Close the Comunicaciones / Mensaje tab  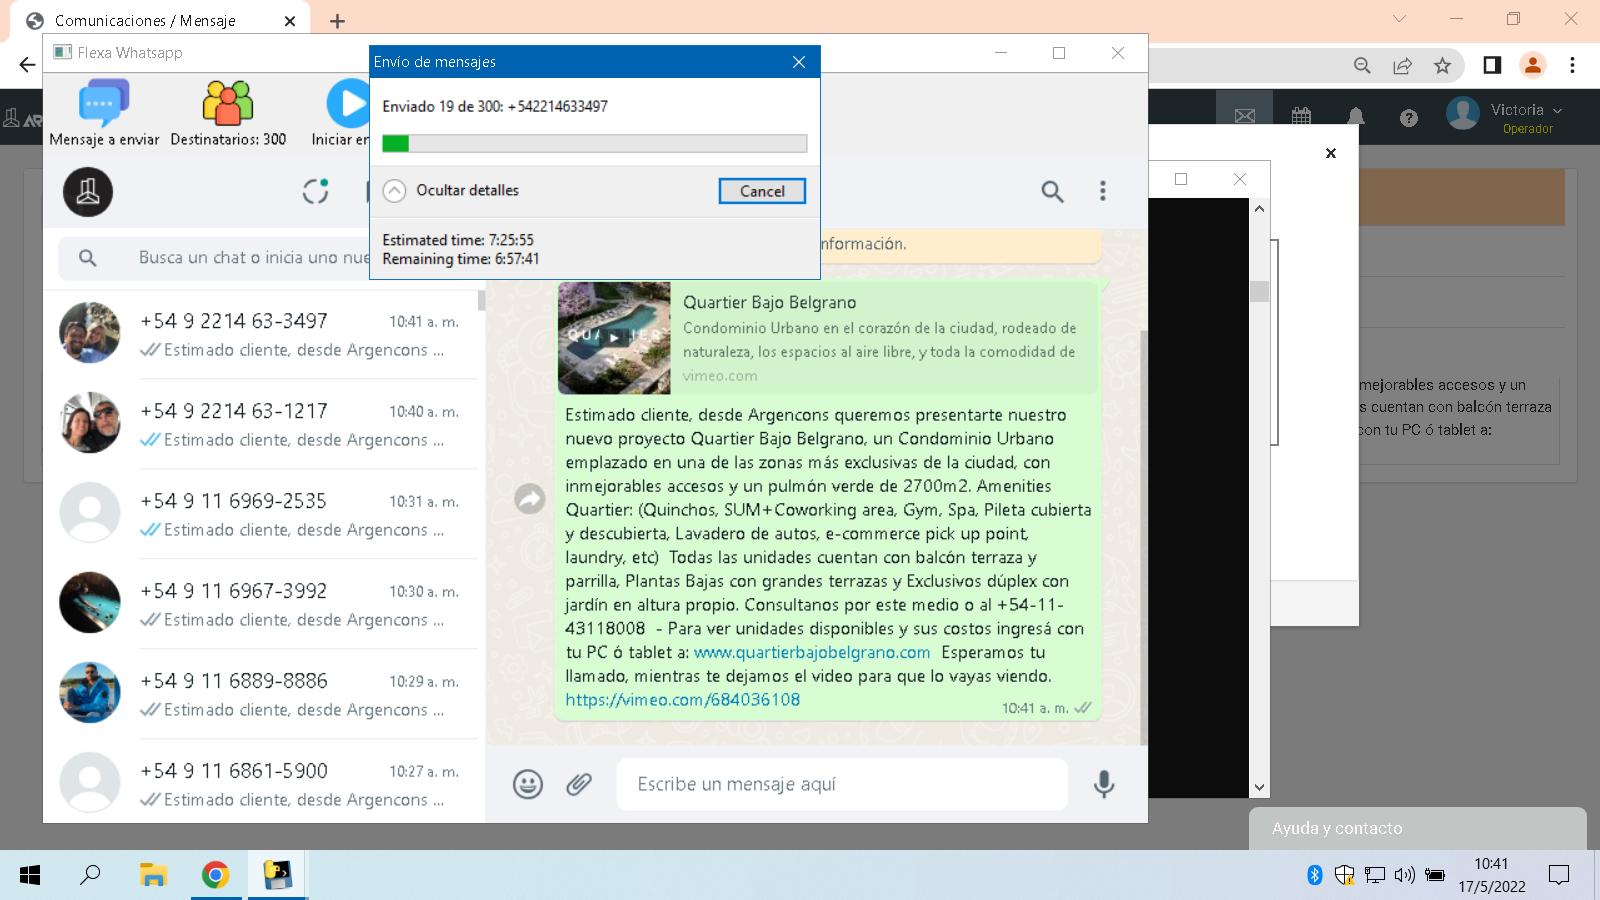pyautogui.click(x=290, y=21)
